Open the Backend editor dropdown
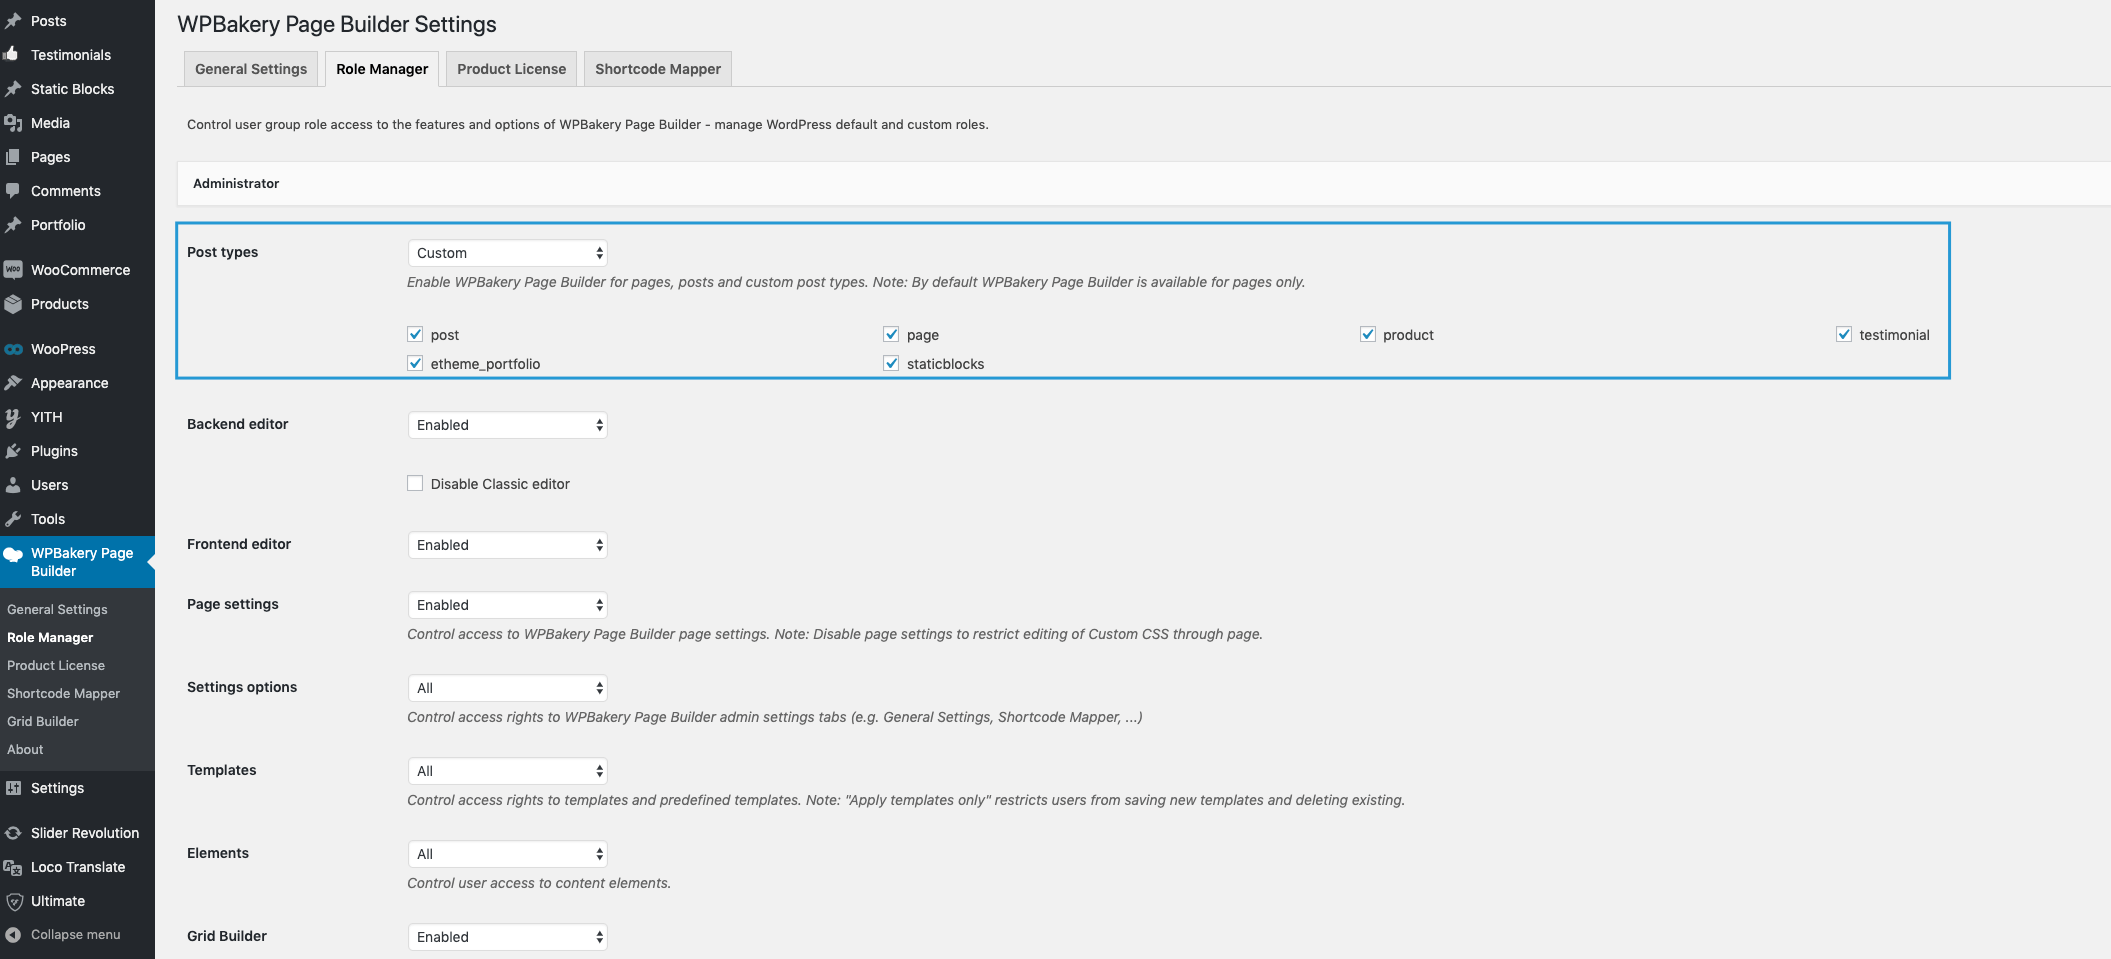 coord(508,425)
